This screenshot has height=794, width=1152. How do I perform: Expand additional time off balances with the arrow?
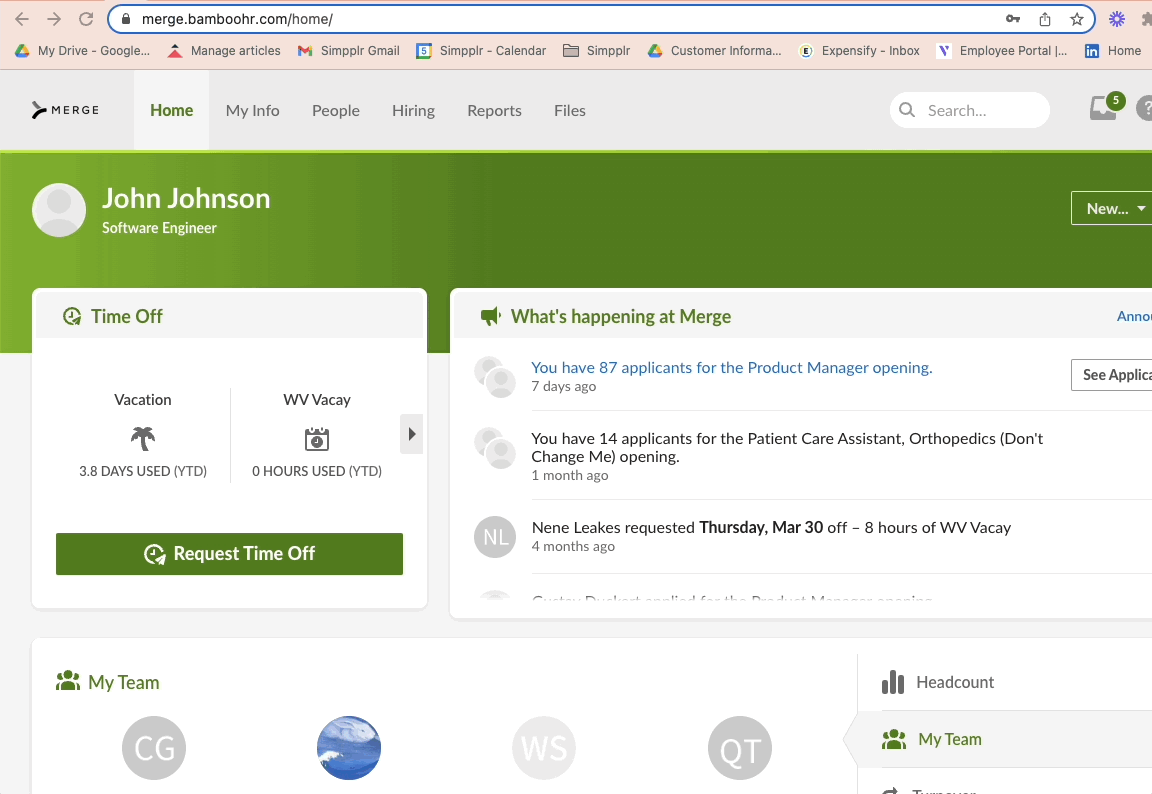click(411, 434)
